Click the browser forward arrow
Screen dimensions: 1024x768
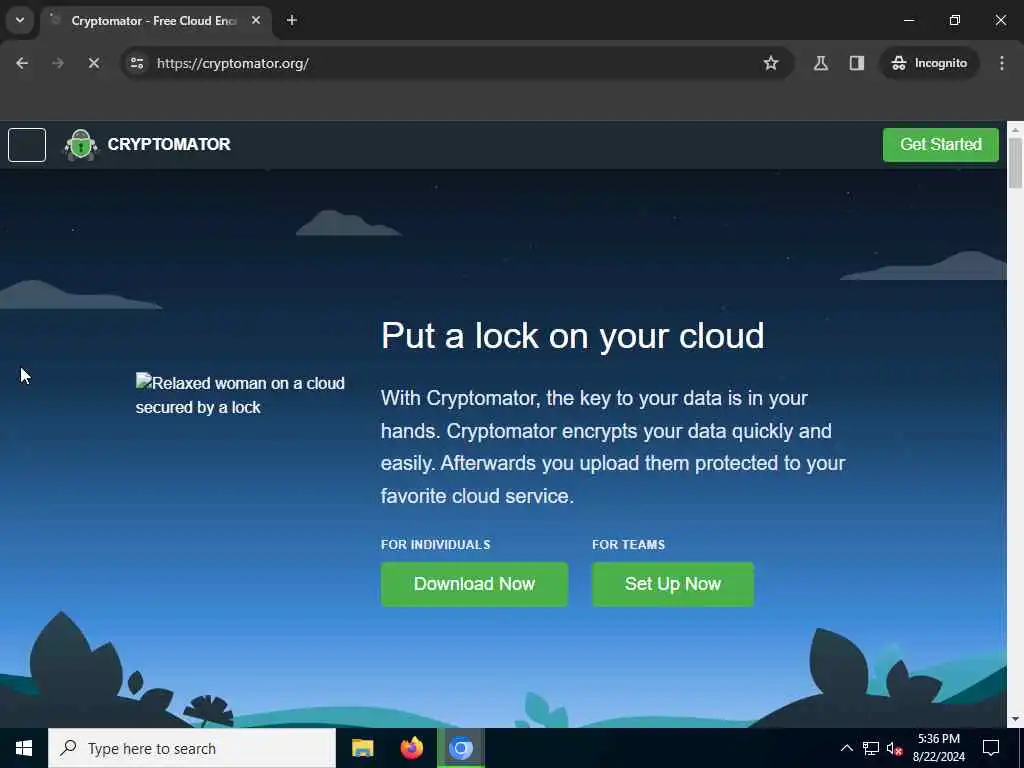pyautogui.click(x=57, y=63)
